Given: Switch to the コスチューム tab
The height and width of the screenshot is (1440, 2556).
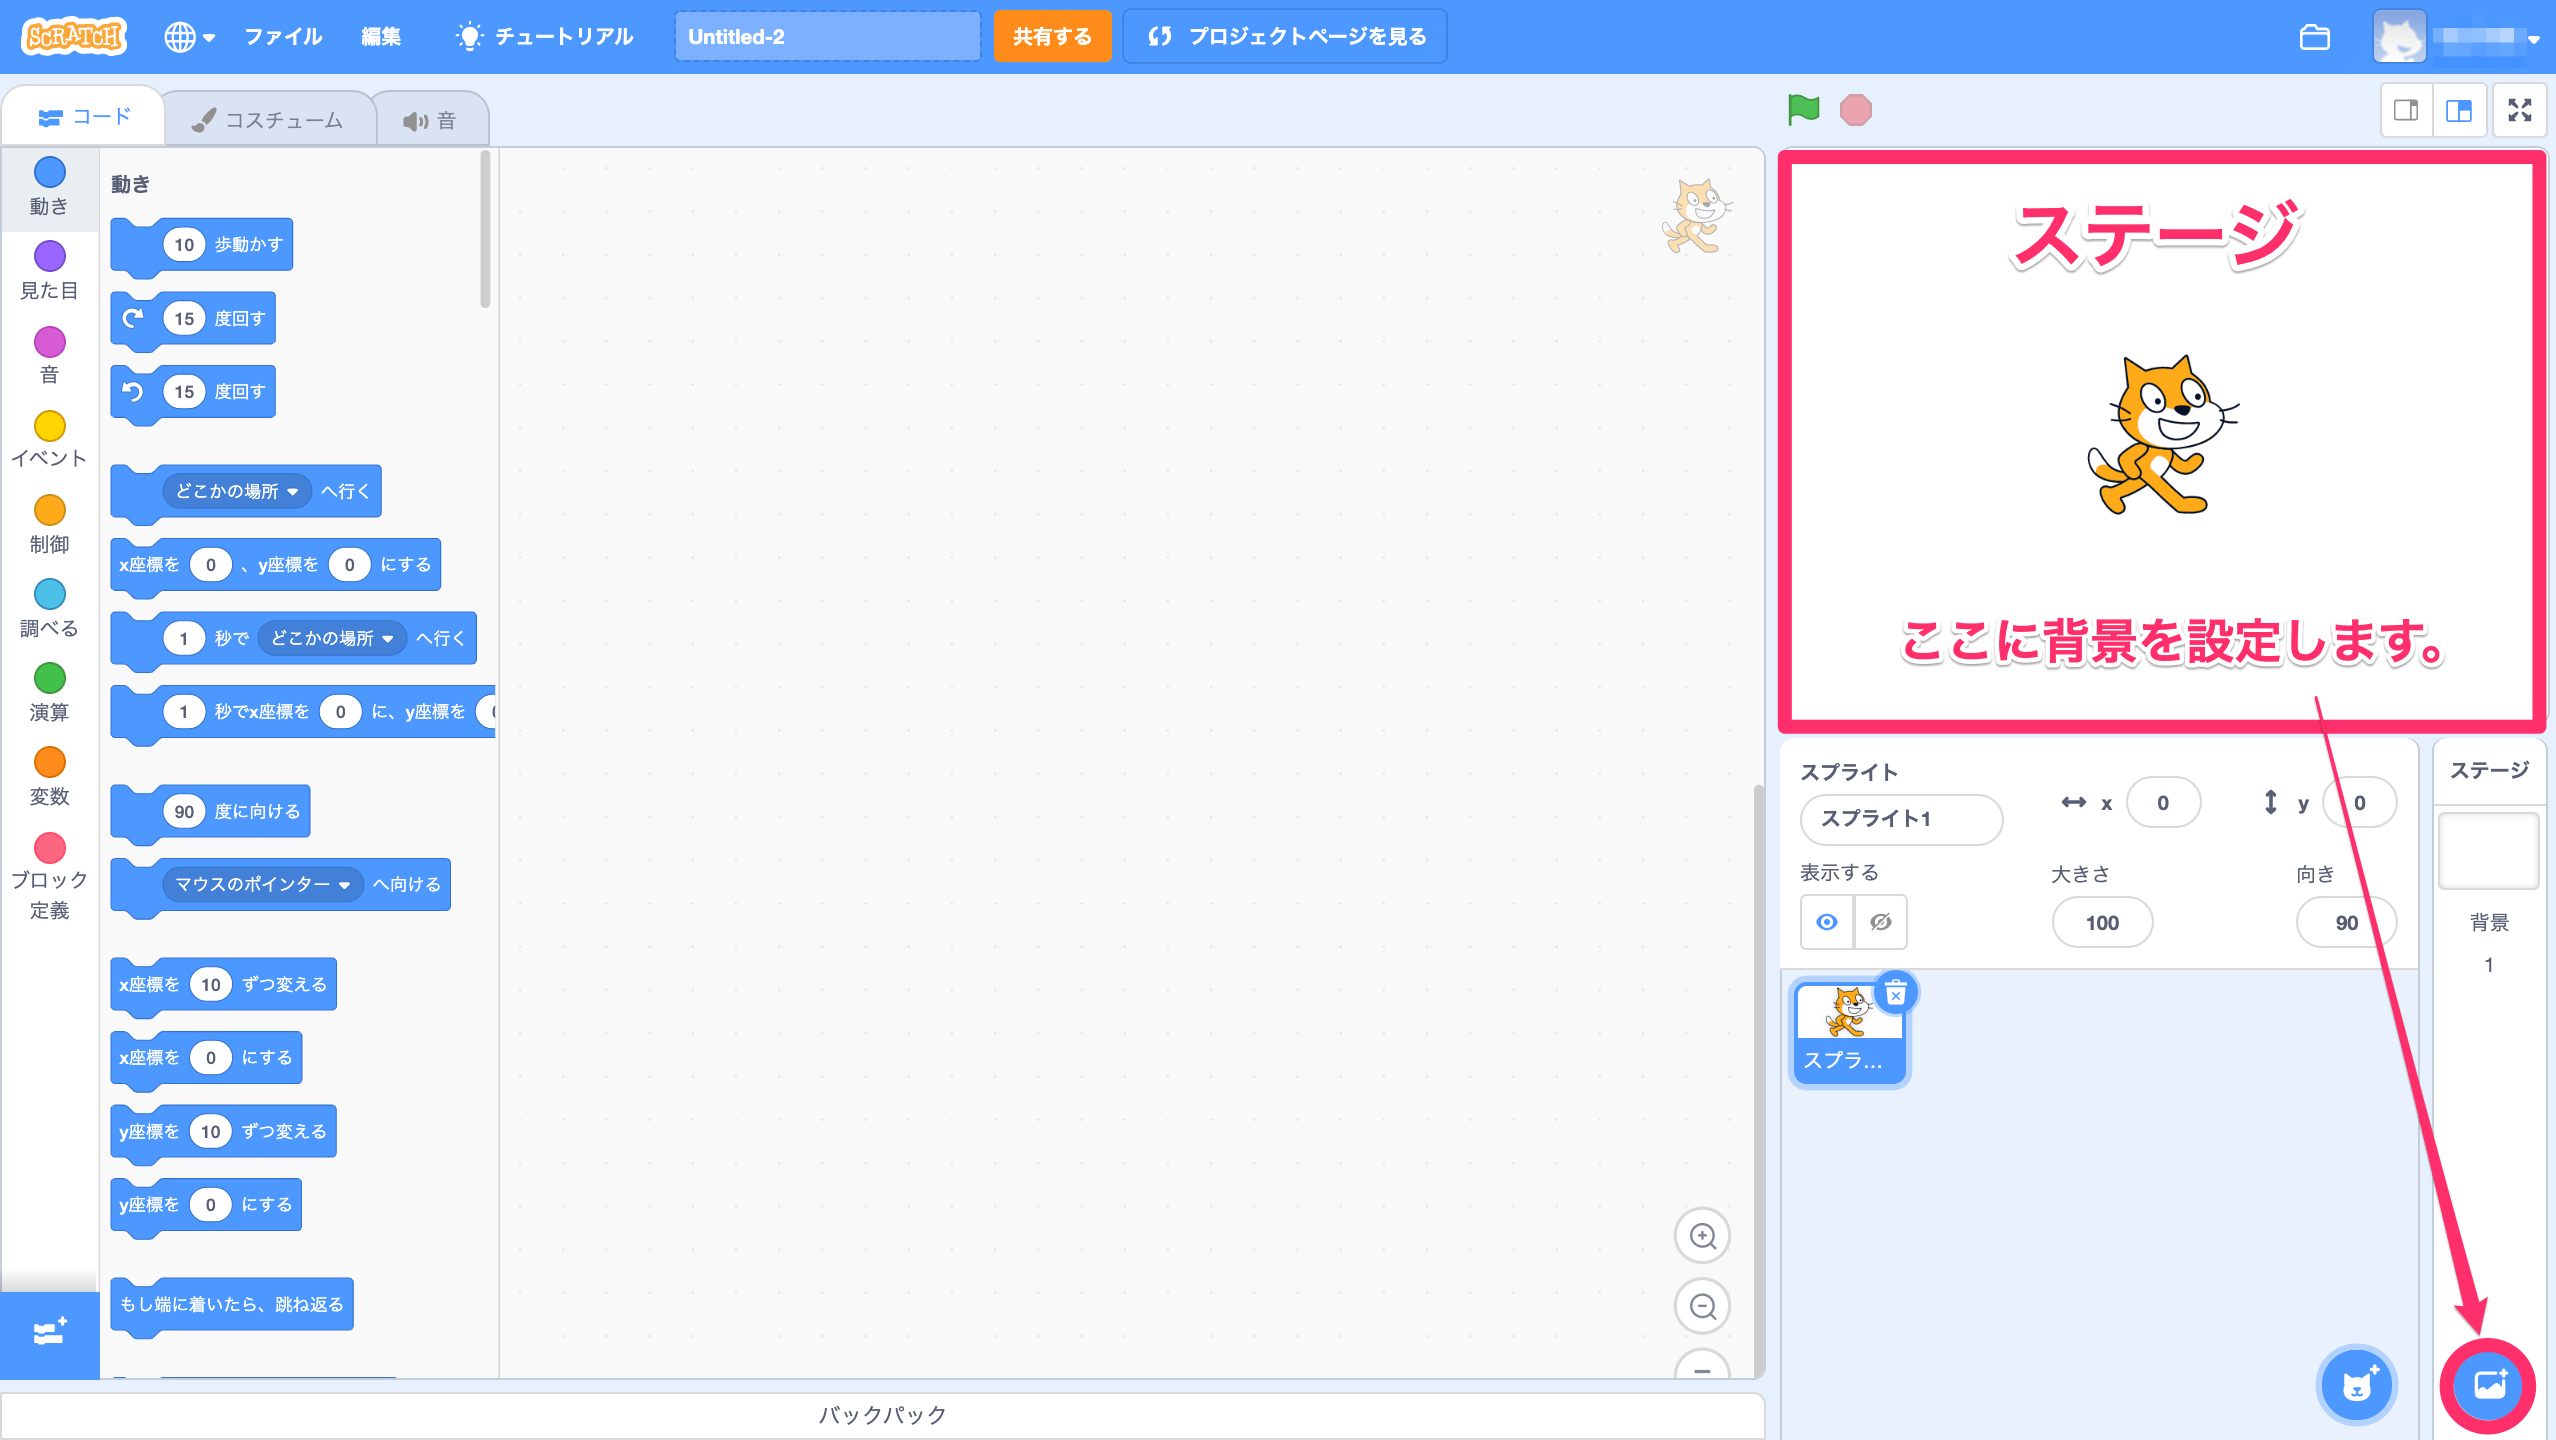Looking at the screenshot, I should tap(268, 120).
